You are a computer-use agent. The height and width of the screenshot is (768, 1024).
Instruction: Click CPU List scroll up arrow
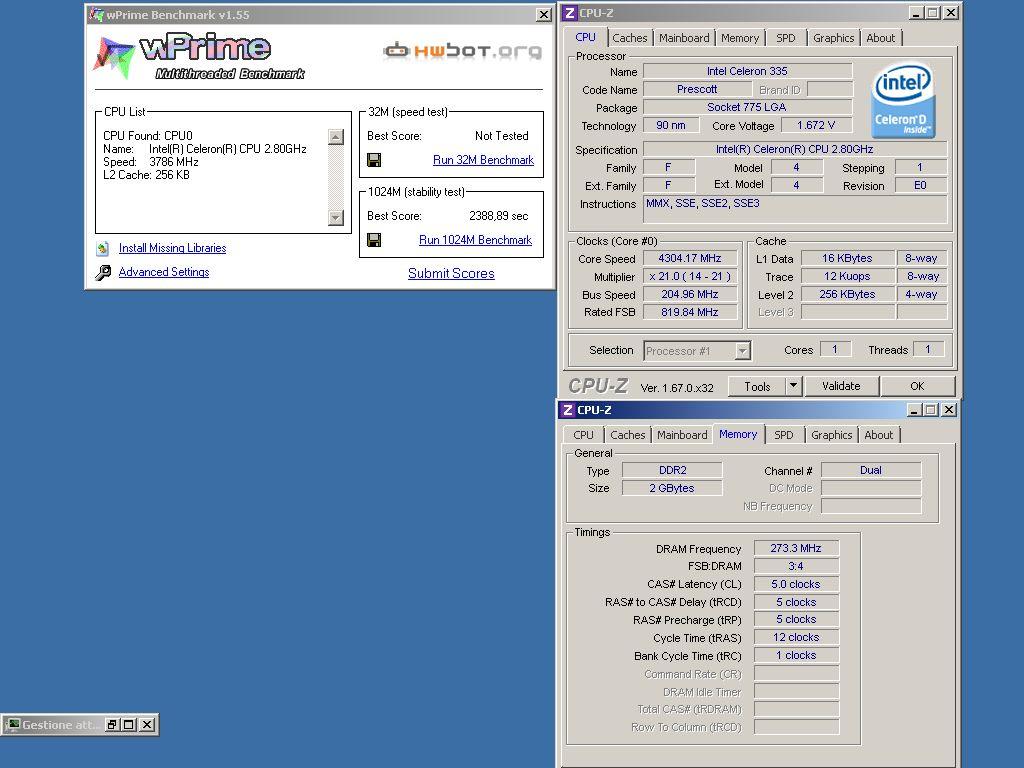coord(336,136)
